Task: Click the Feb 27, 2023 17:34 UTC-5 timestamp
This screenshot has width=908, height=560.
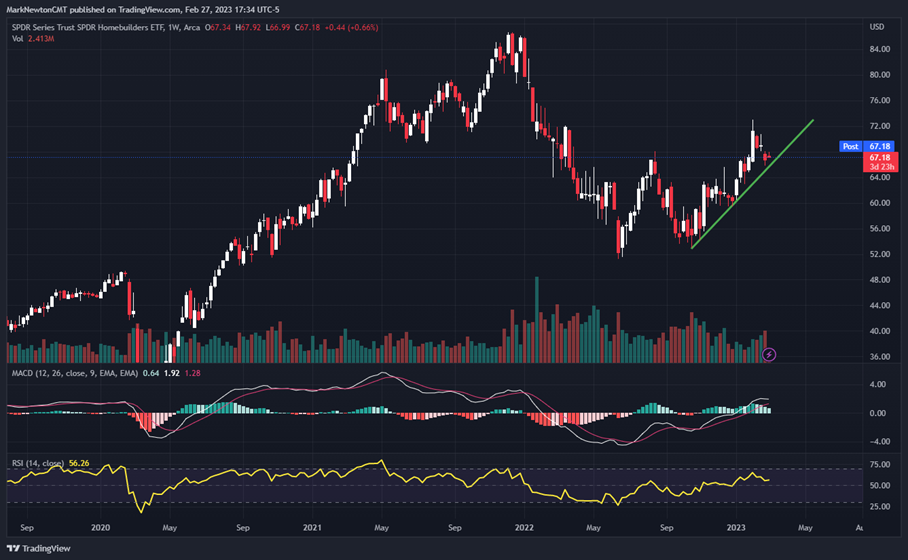Action: click(x=232, y=9)
